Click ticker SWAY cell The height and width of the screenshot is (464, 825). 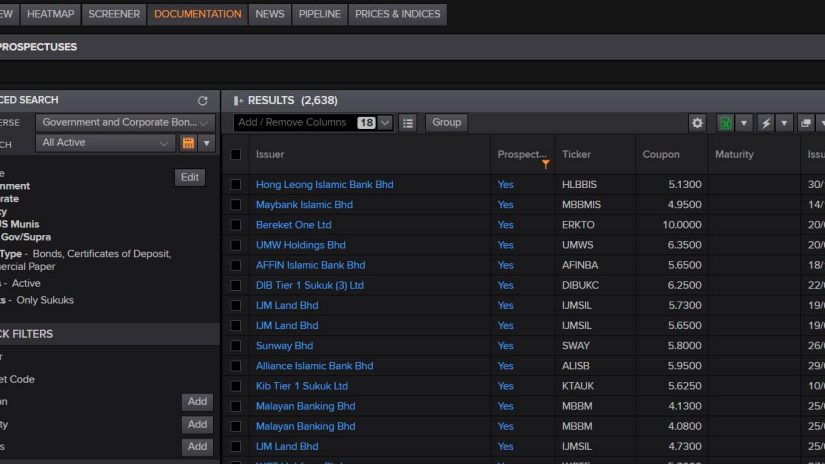click(x=576, y=346)
